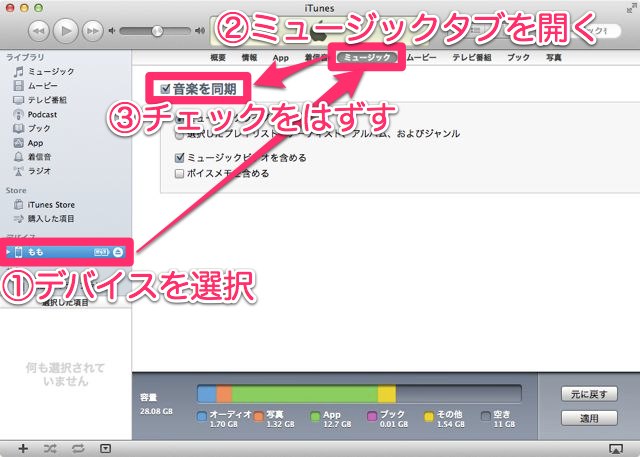Image resolution: width=640 pixels, height=457 pixels.
Task: Select the selected playlists, artists, albums and genres radio button
Action: pos(179,135)
